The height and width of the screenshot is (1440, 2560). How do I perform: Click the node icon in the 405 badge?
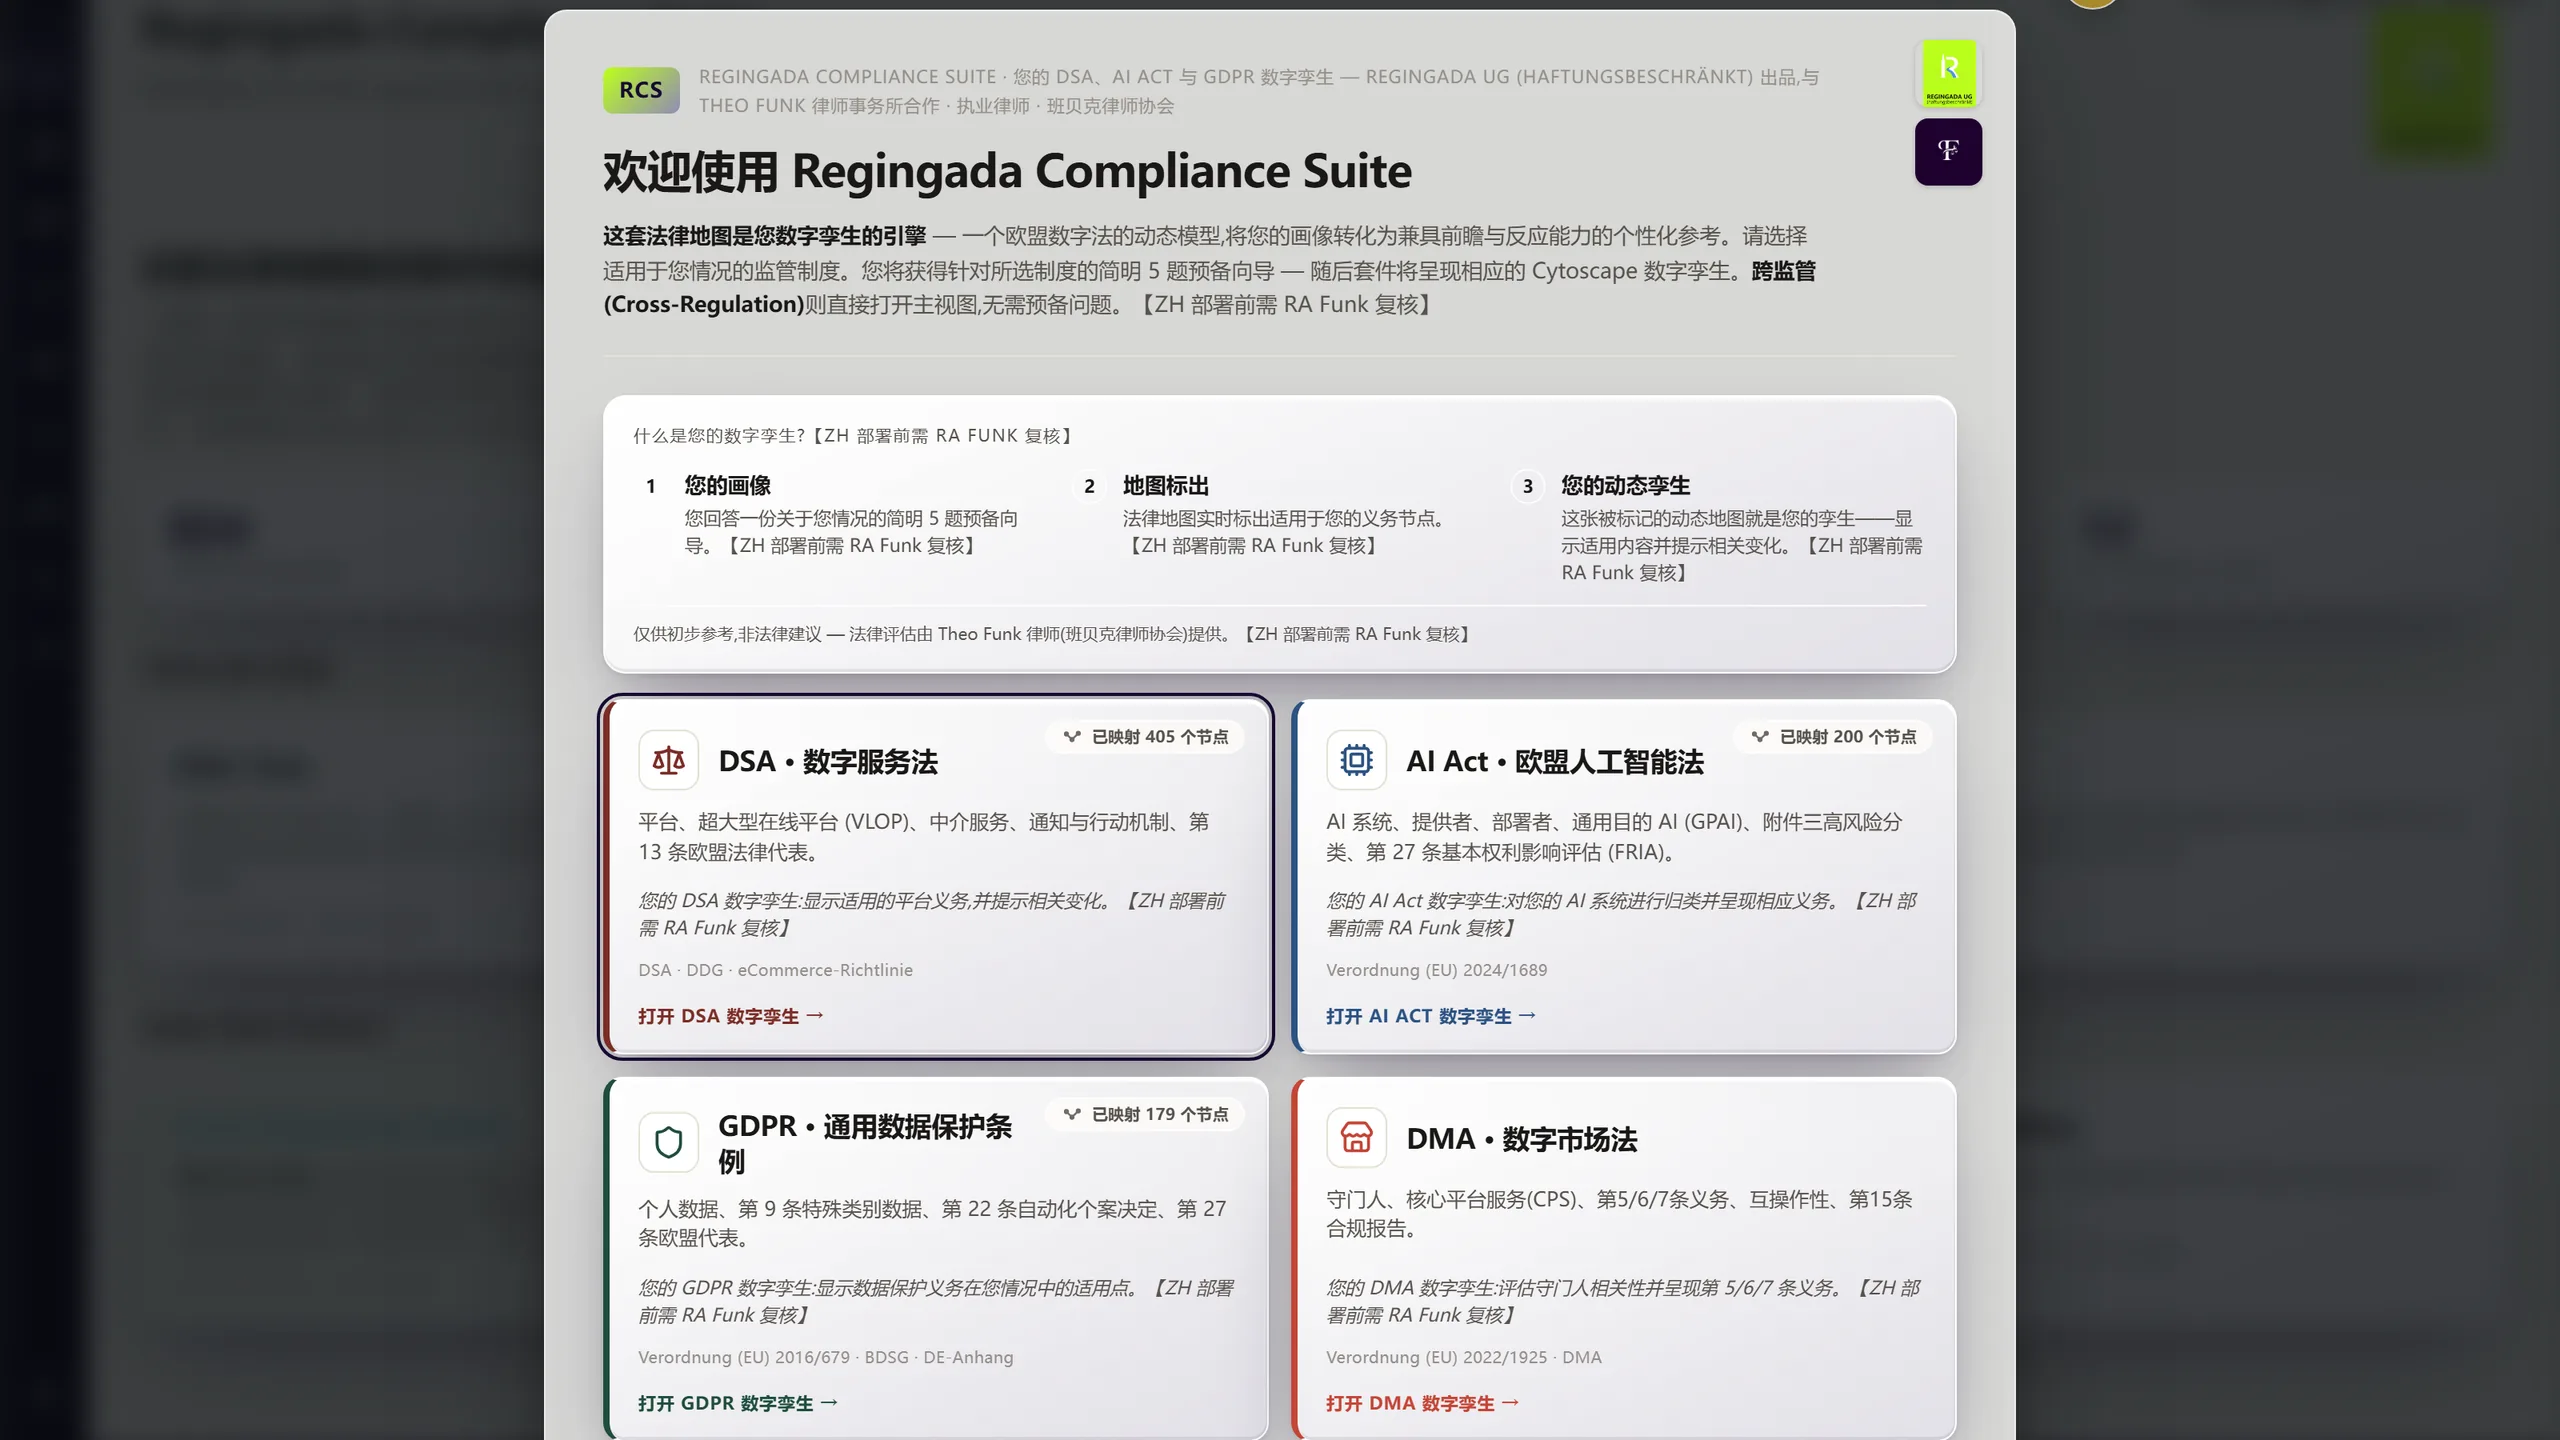click(x=1072, y=737)
